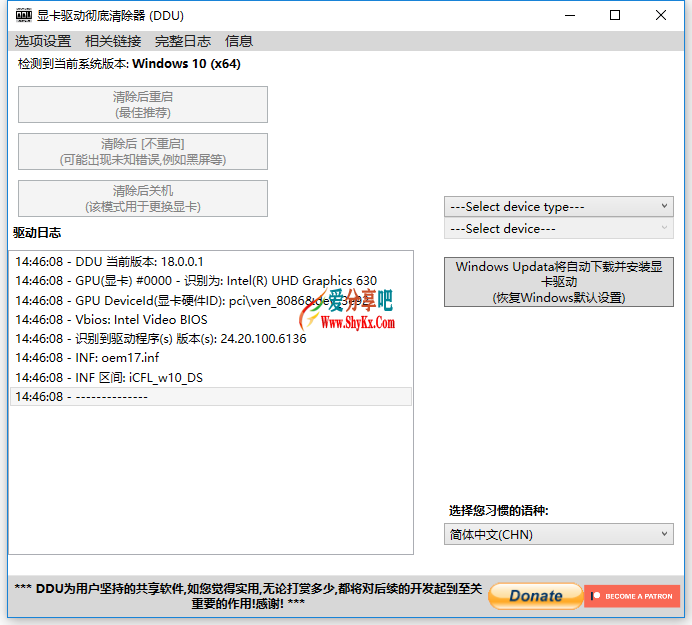This screenshot has height=625, width=692.
Task: Select log line INF 区间: iCFL_w10_DS
Action: click(x=211, y=377)
